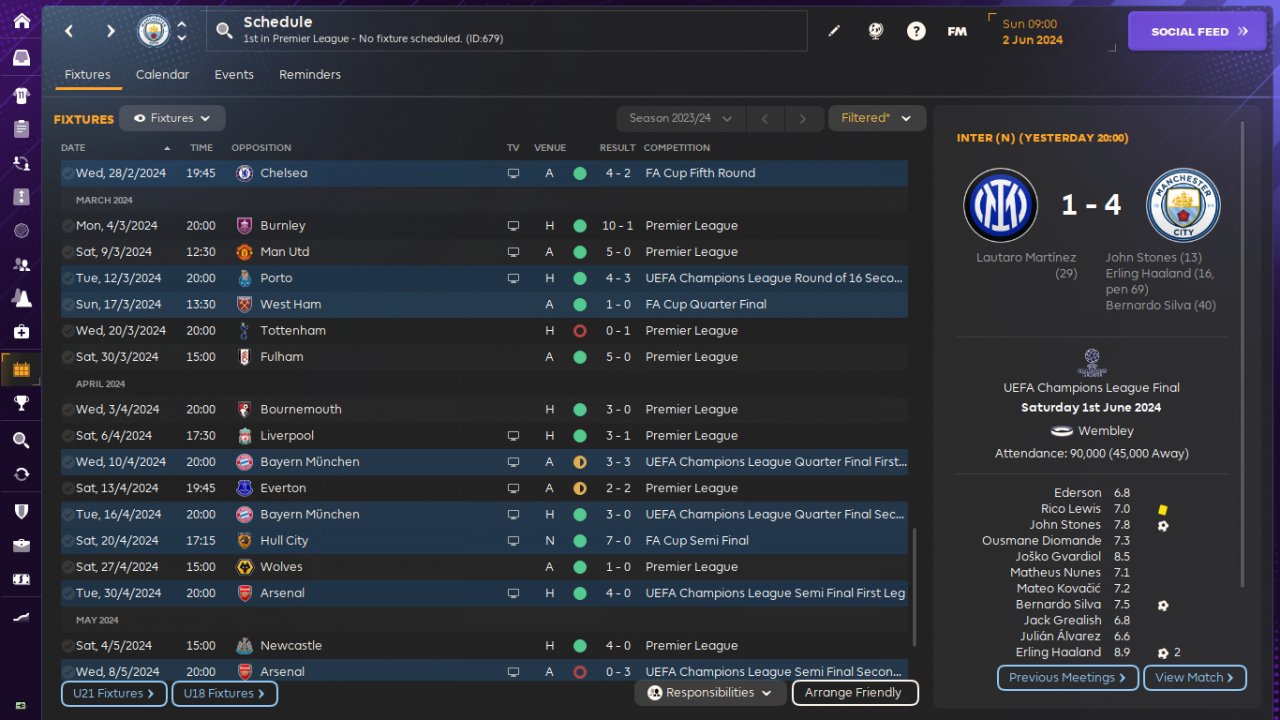Open the Inbox from the sidebar
The image size is (1280, 720).
click(21, 57)
